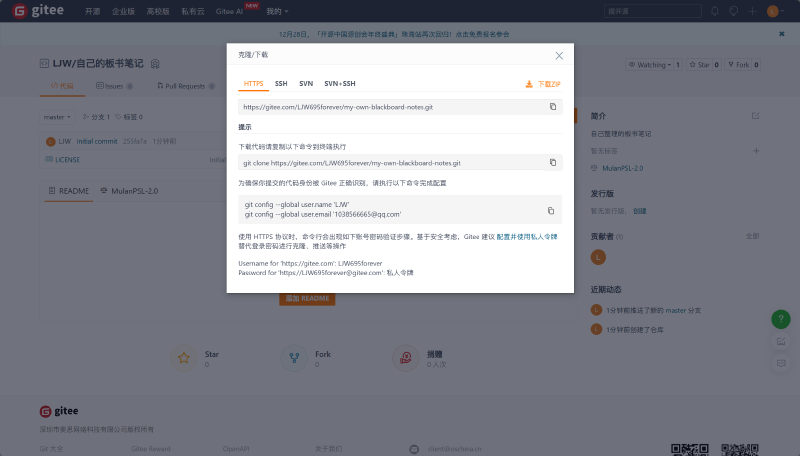View the tags 标签 0 link
This screenshot has width=800, height=456.
click(129, 117)
